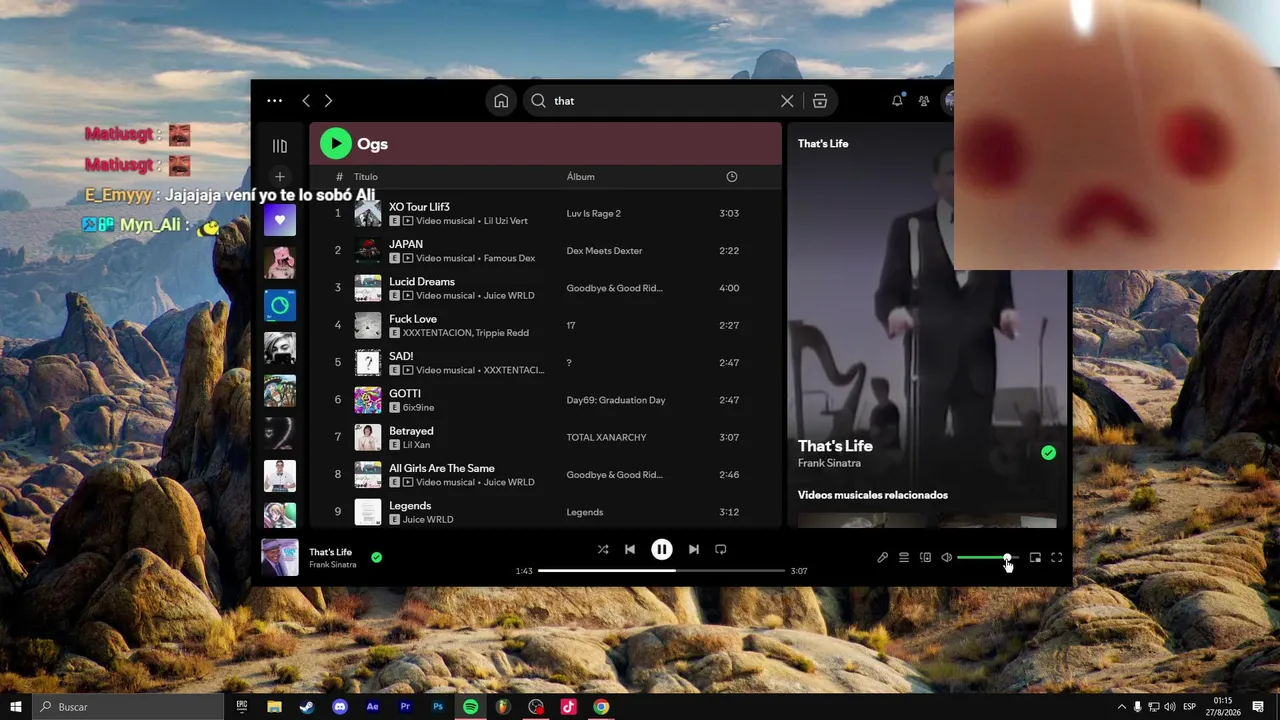Click the GOTTI cover thumbnail
Image resolution: width=1280 pixels, height=720 pixels.
click(368, 400)
